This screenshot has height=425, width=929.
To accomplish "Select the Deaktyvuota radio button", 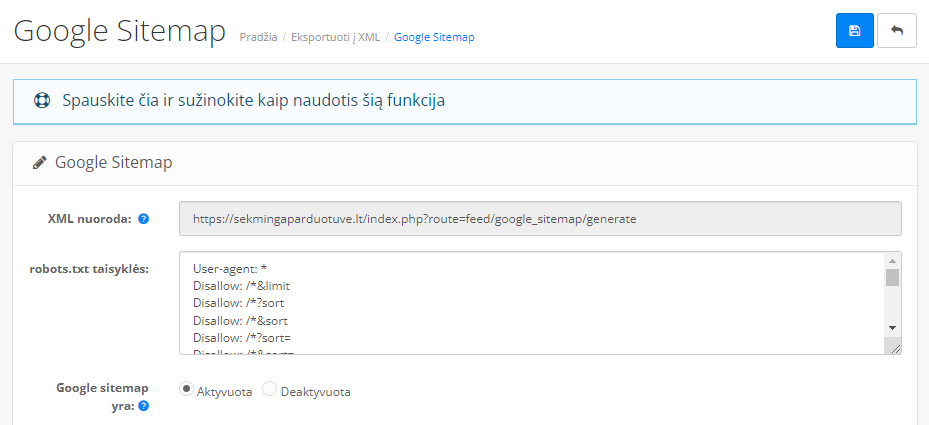I will [x=270, y=389].
